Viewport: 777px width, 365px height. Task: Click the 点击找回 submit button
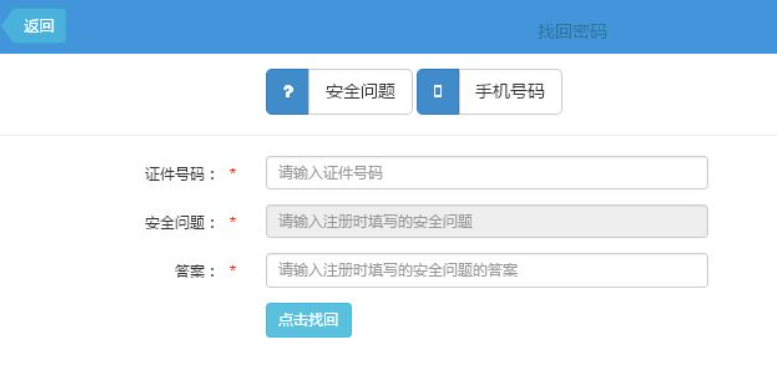point(309,320)
